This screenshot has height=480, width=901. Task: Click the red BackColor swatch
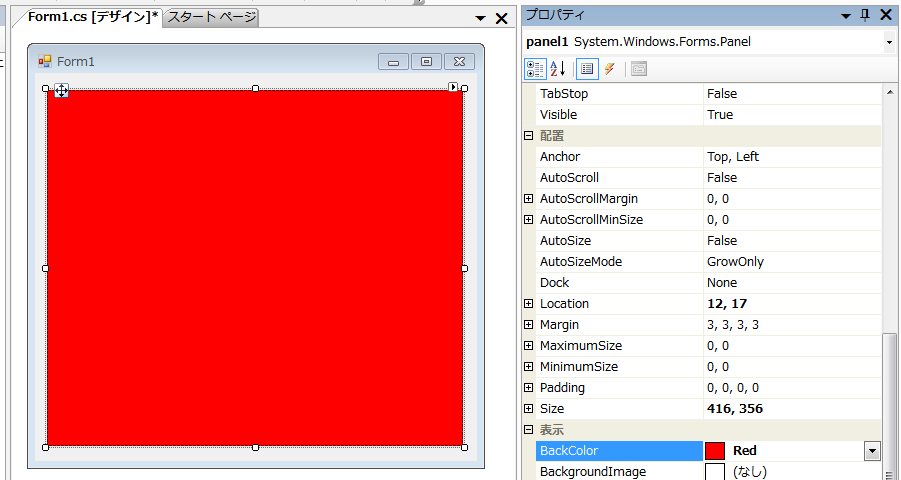(715, 451)
